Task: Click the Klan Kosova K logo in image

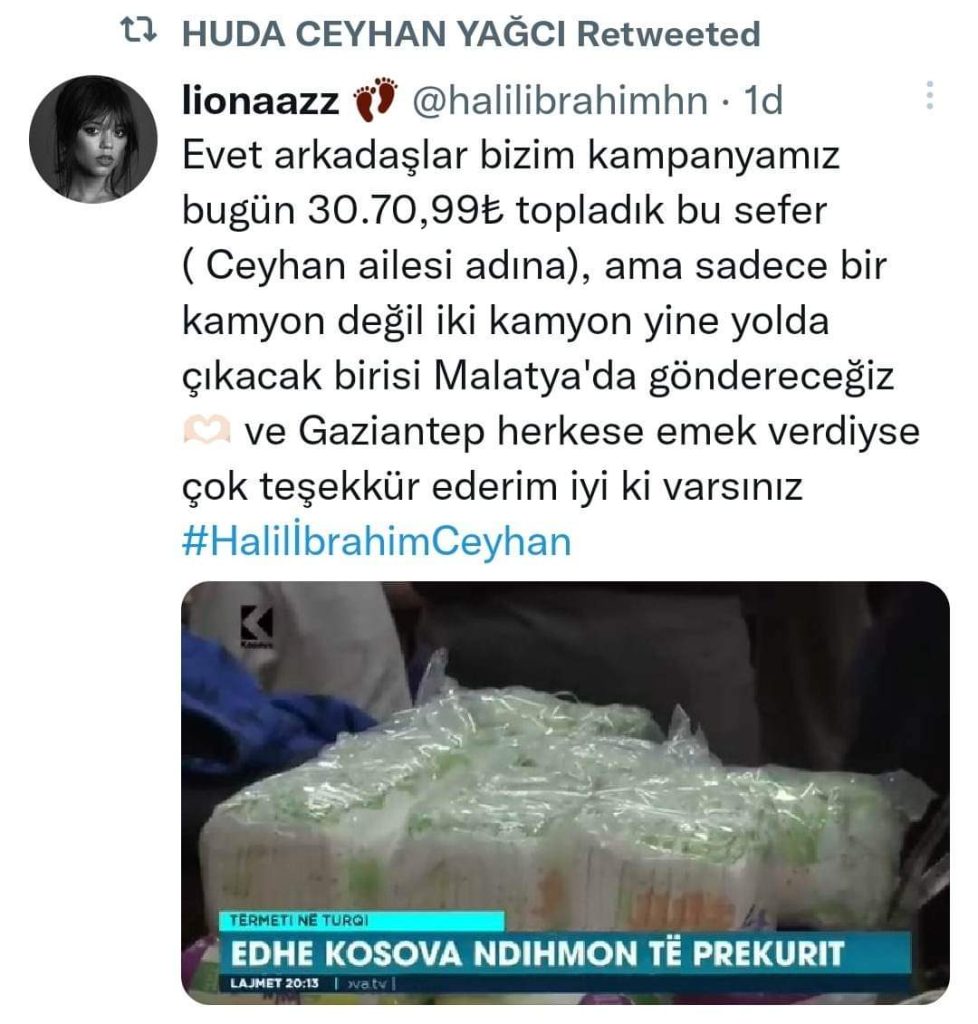Action: tap(257, 626)
